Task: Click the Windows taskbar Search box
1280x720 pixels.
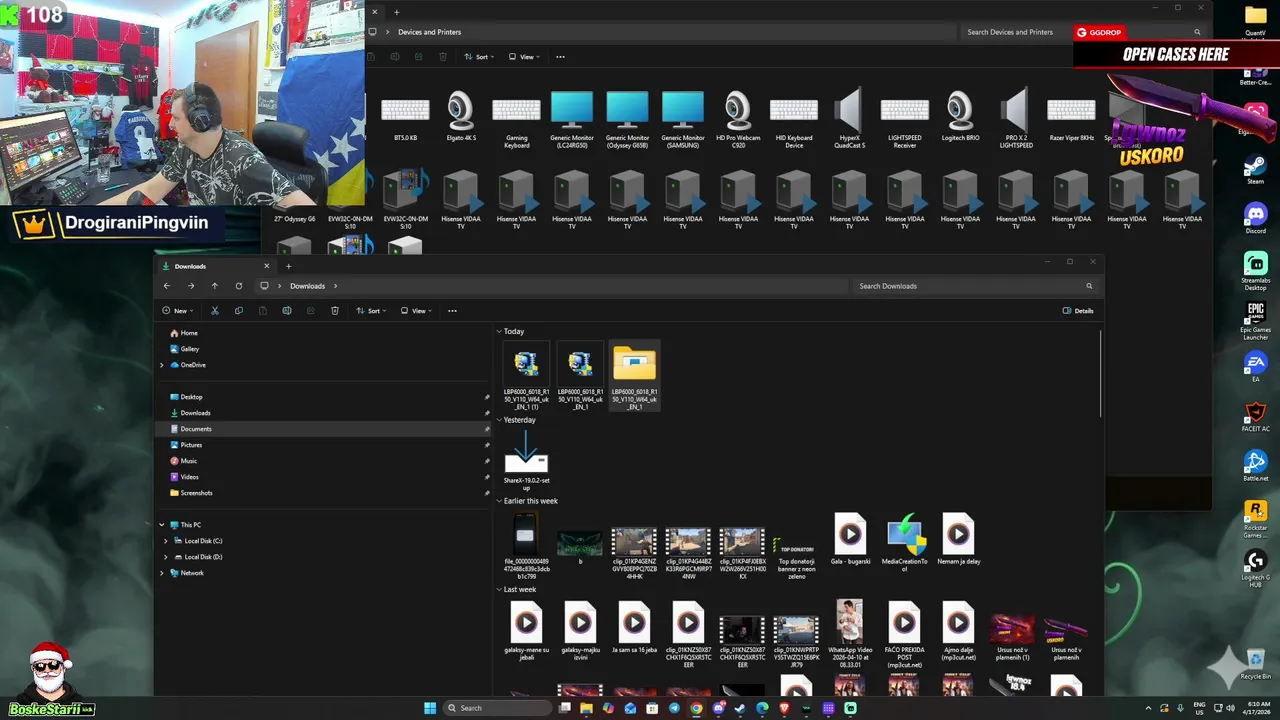Action: coord(497,708)
